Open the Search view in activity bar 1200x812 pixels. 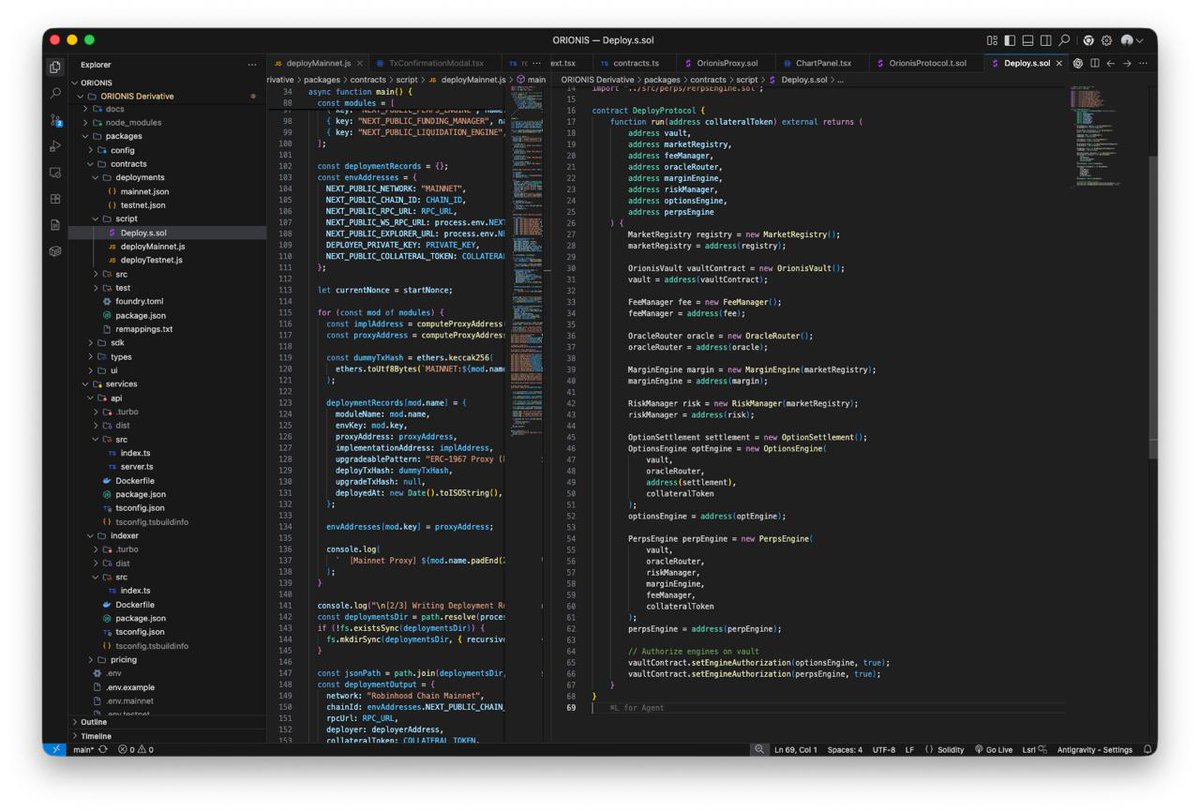(55, 93)
